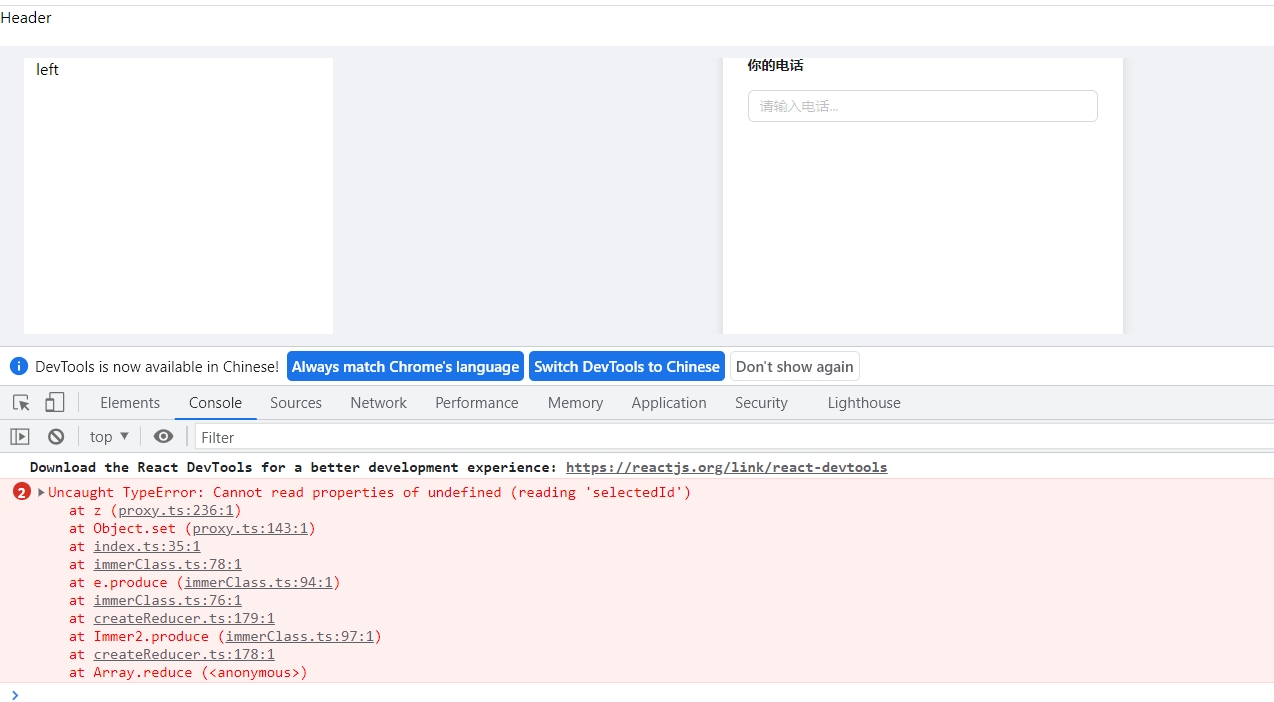Open immerClass.ts:78:1 source link
This screenshot has width=1274, height=702.
click(168, 564)
